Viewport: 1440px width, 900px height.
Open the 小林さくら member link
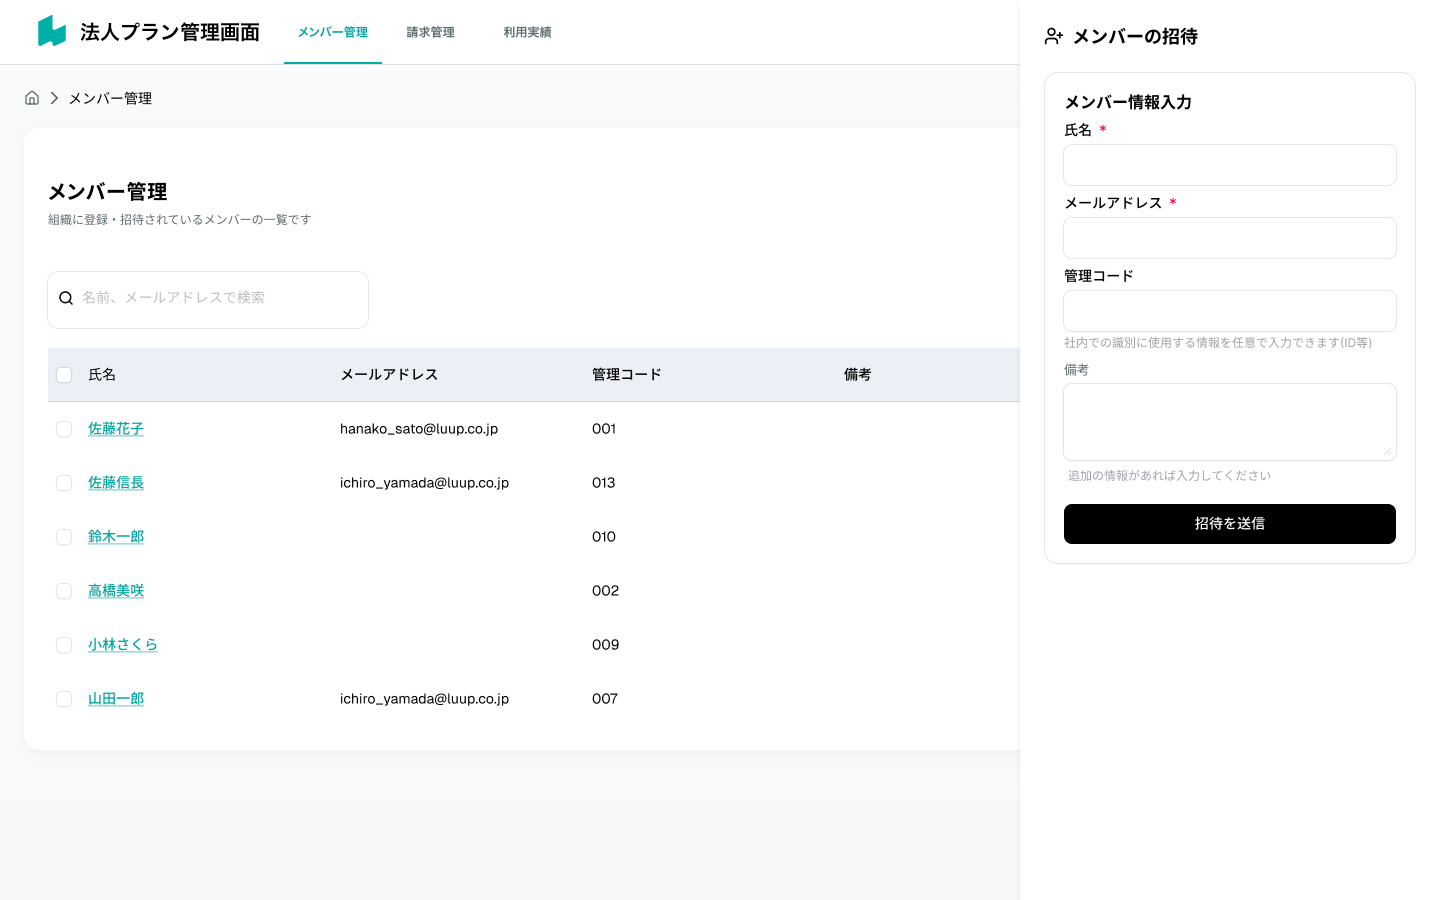(x=122, y=645)
